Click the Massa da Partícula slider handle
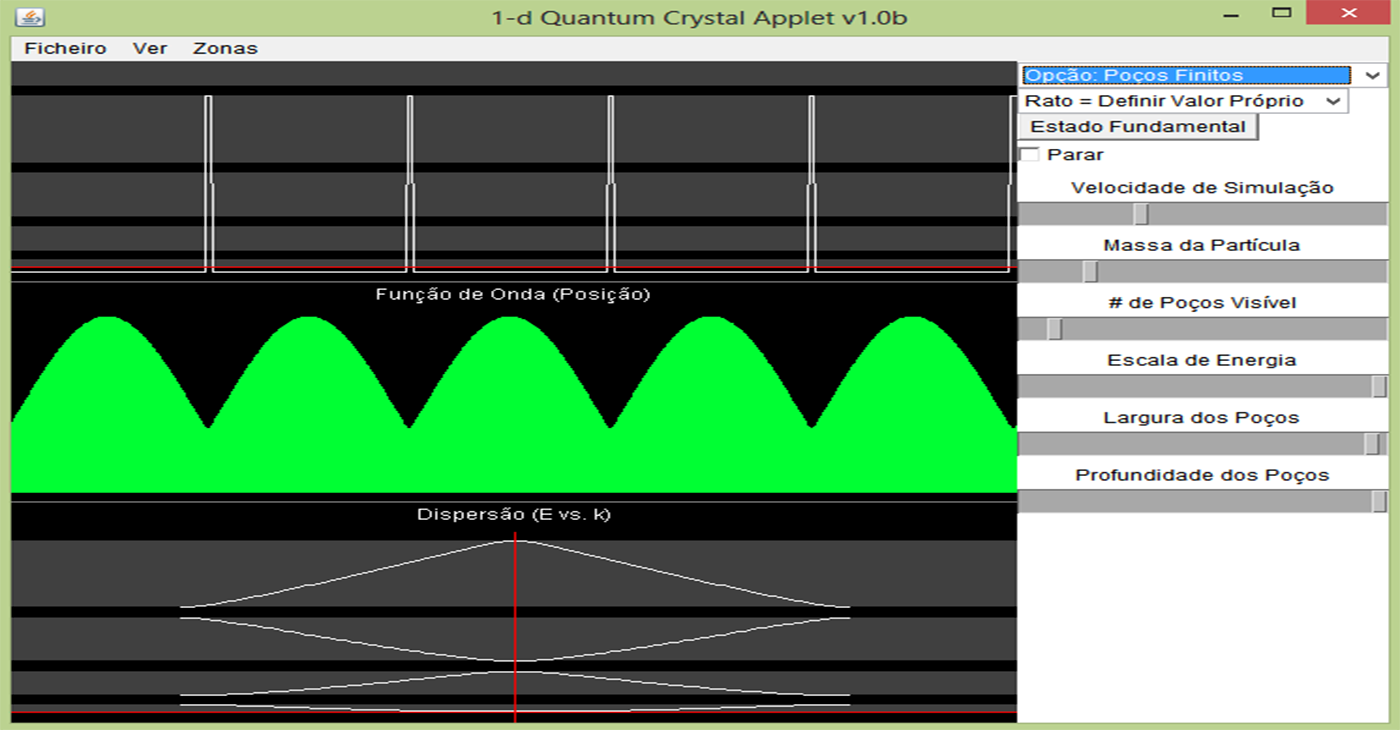1400x730 pixels. [1090, 272]
